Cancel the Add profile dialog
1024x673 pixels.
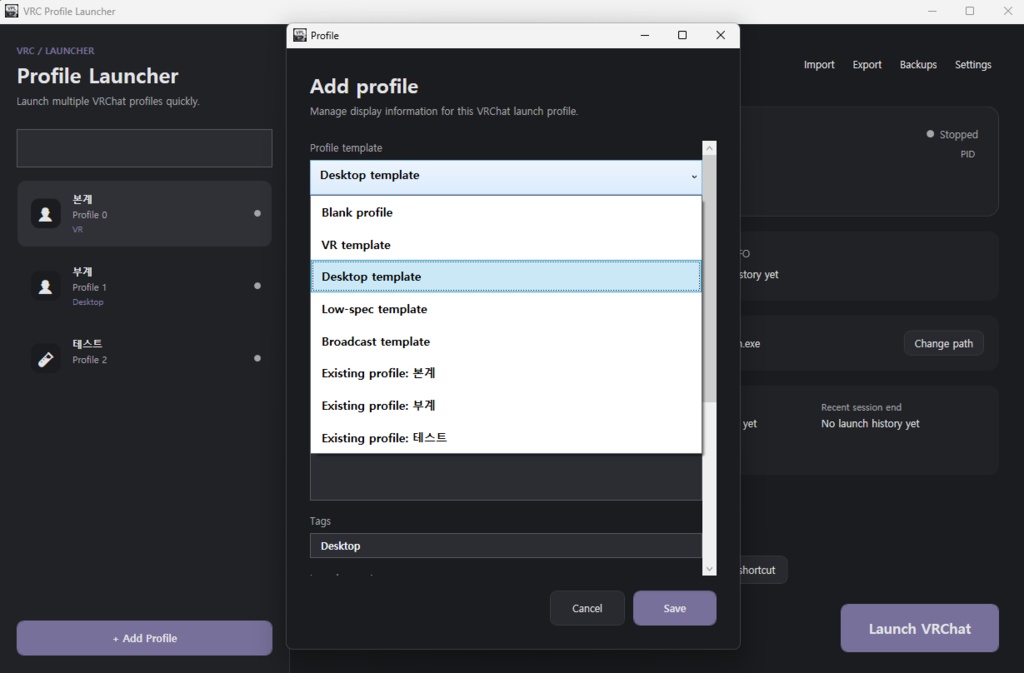point(587,608)
